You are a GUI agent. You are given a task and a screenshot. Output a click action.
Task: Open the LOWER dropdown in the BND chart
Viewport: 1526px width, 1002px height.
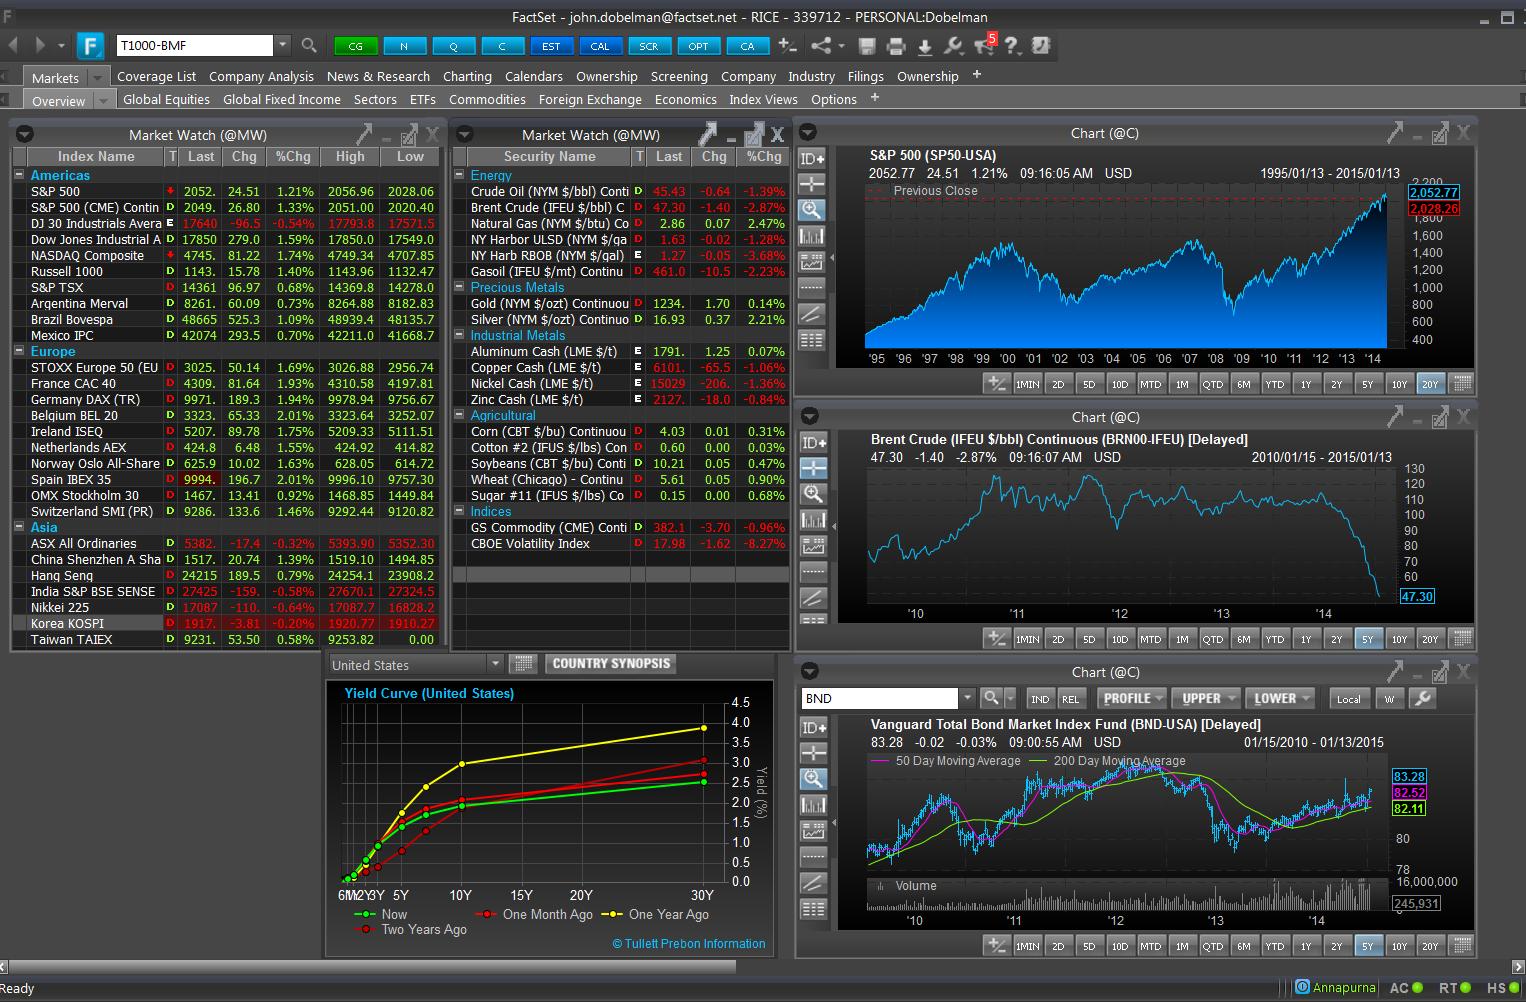coord(1281,699)
